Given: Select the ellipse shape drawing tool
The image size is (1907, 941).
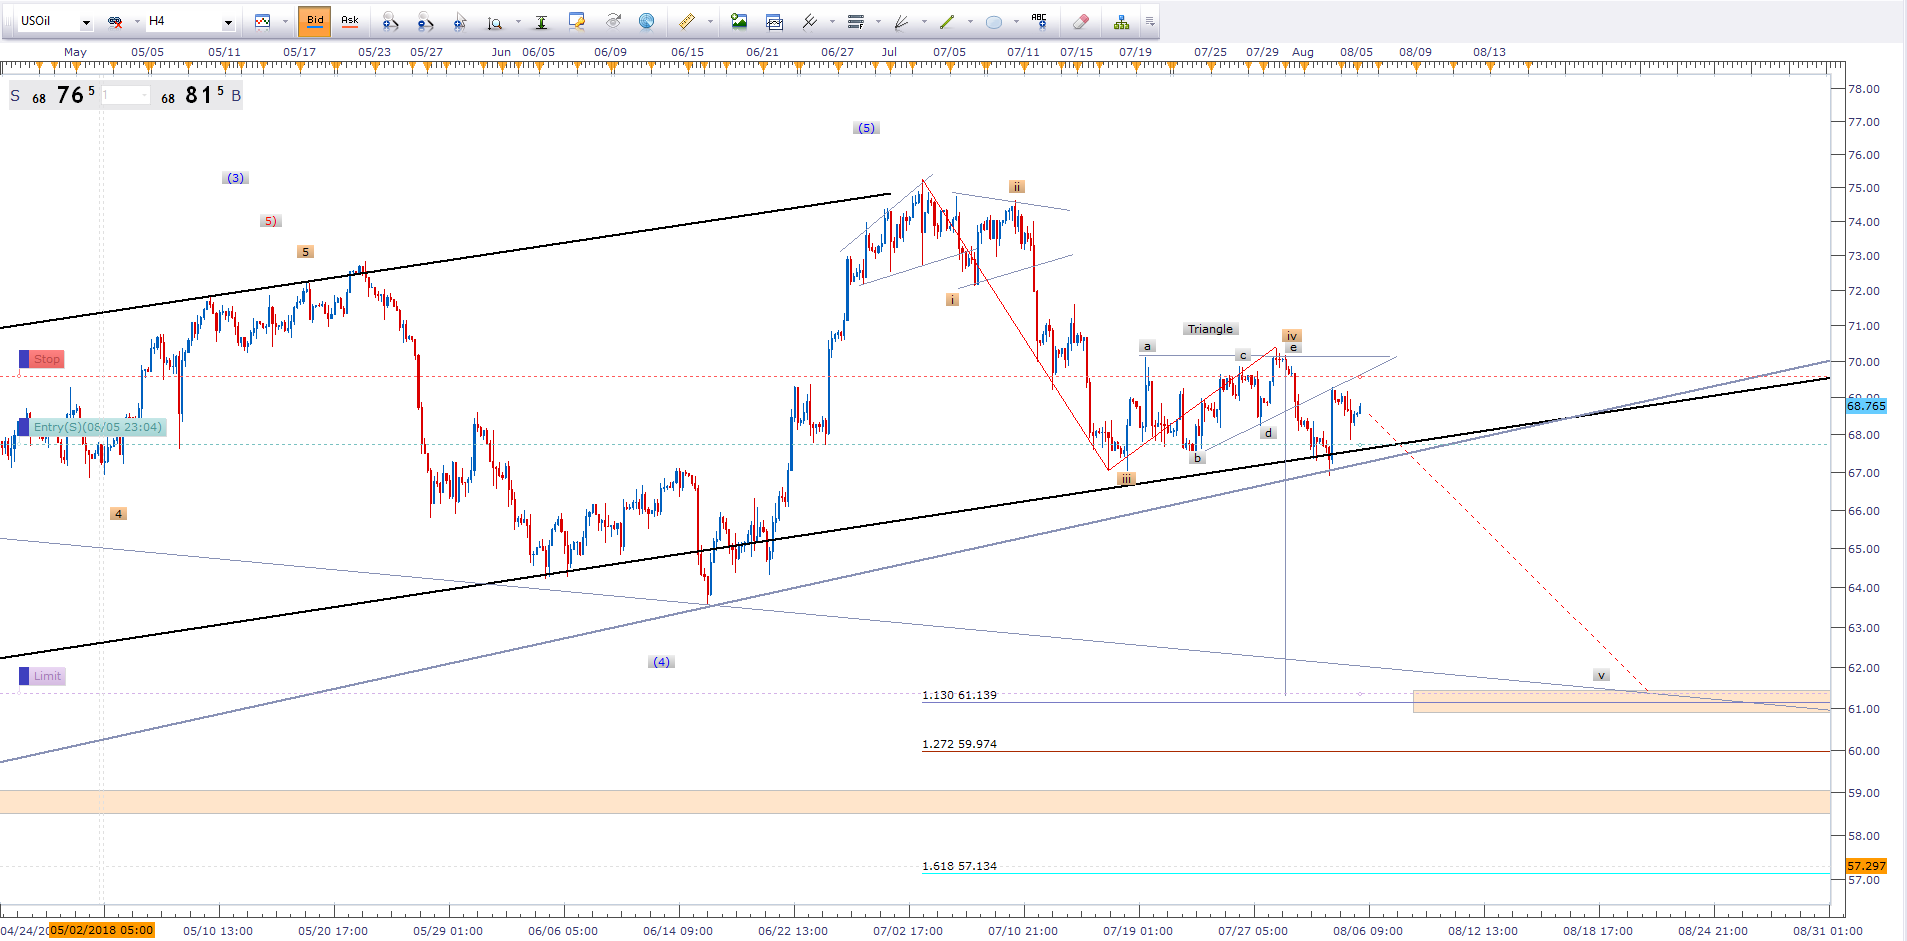Looking at the screenshot, I should click(993, 21).
